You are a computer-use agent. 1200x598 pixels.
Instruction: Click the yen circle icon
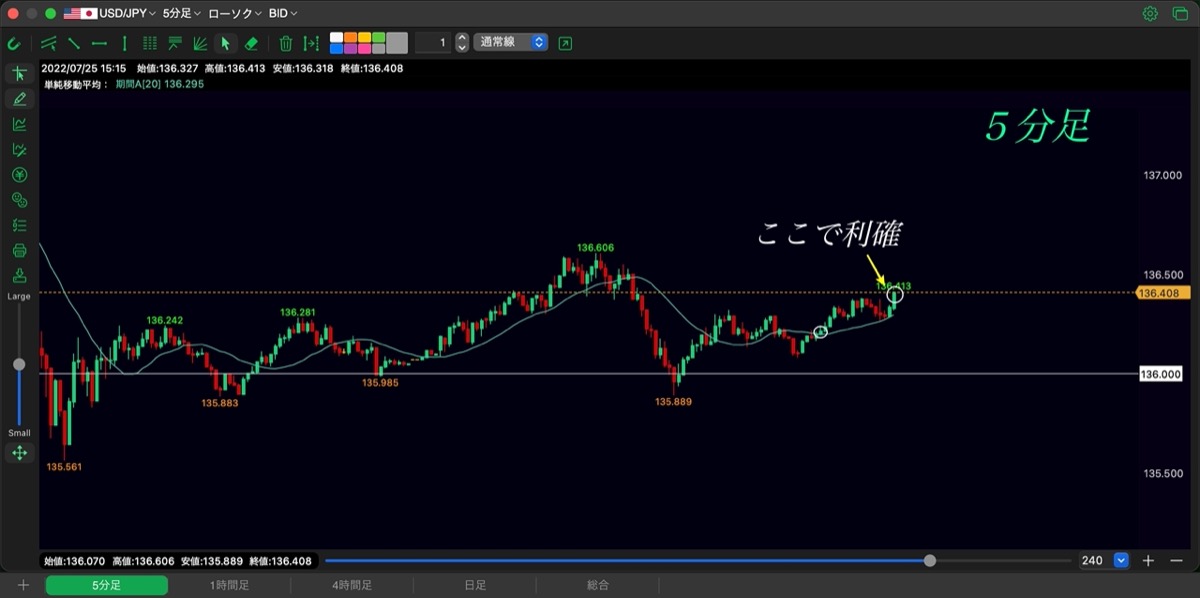19,175
